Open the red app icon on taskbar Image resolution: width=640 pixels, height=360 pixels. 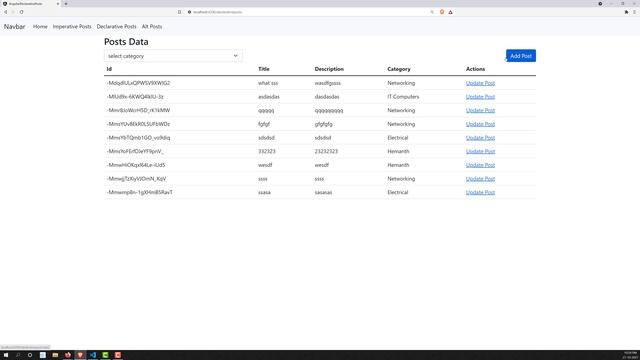(x=118, y=355)
